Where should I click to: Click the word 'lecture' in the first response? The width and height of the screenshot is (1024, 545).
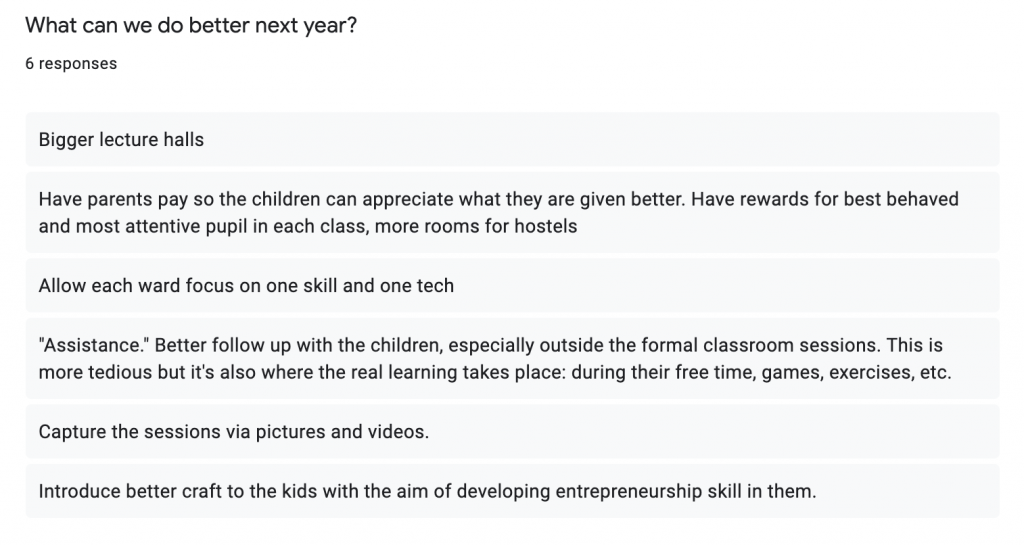click(129, 139)
